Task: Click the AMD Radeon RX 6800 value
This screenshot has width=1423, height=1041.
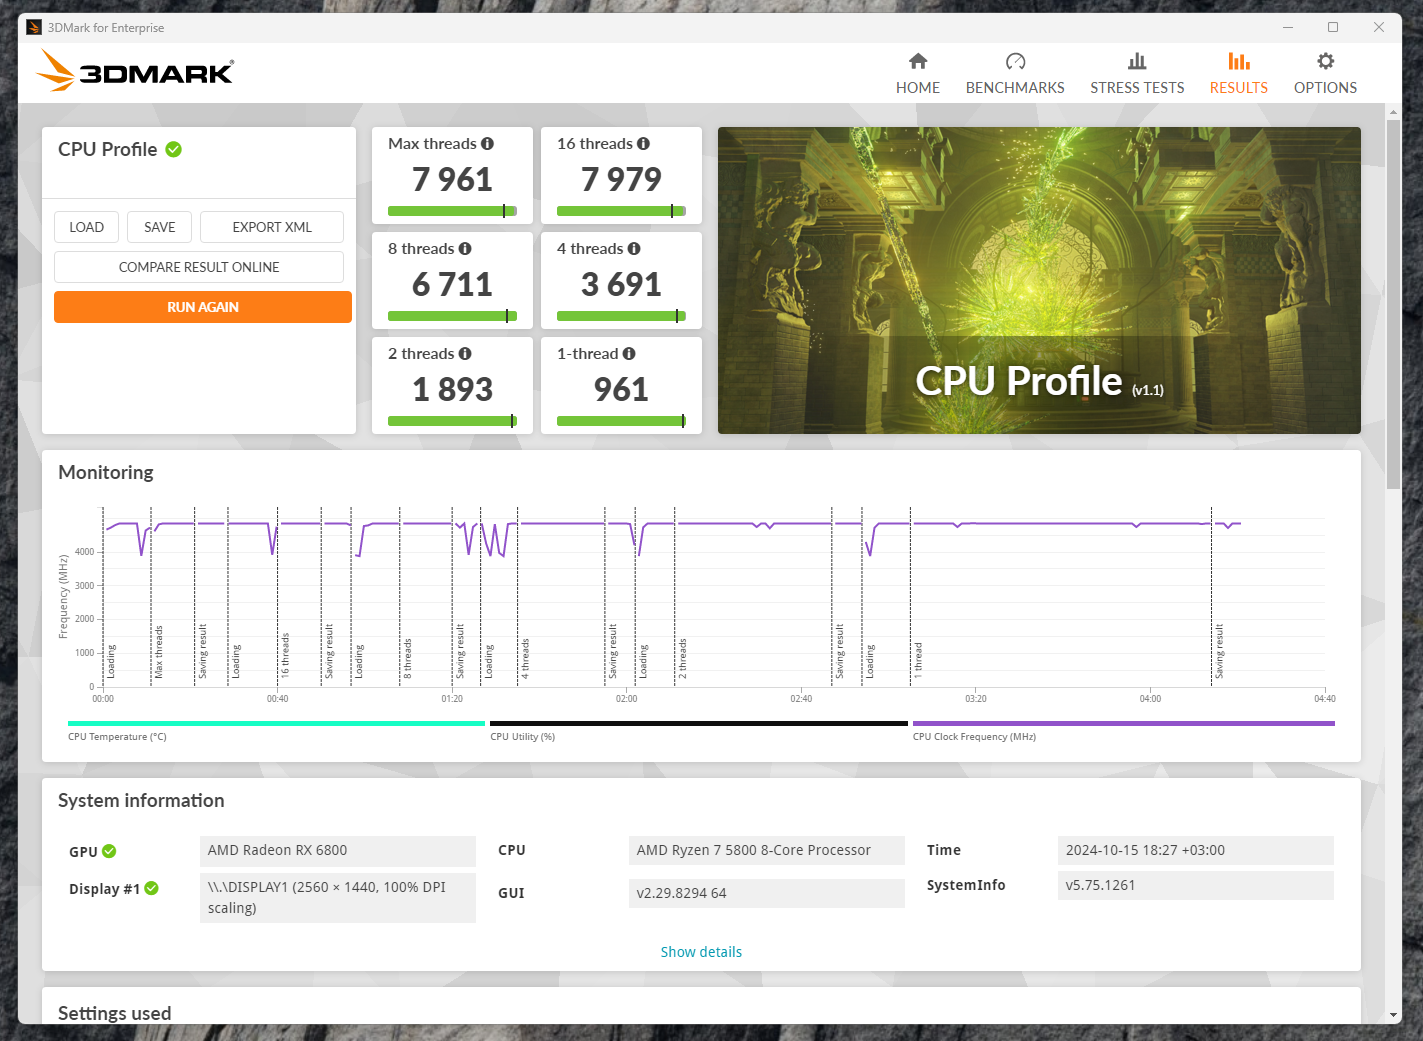Action: tap(338, 851)
